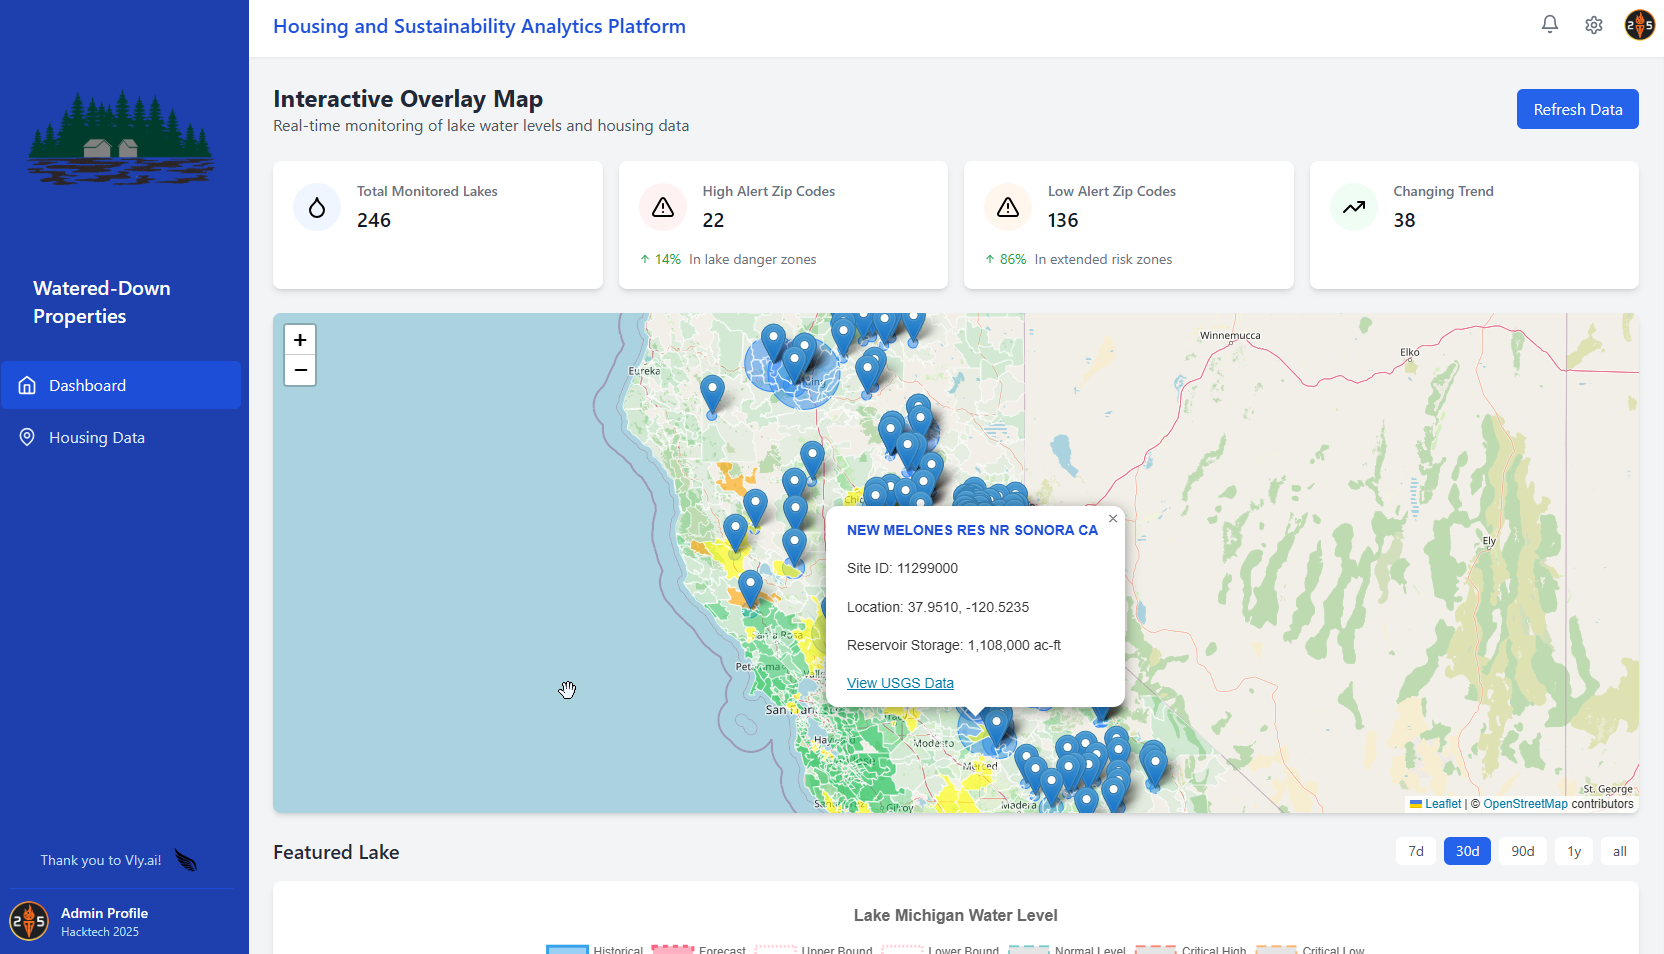This screenshot has width=1664, height=954.
Task: Click the In extended risk zones caption
Action: tap(1103, 259)
